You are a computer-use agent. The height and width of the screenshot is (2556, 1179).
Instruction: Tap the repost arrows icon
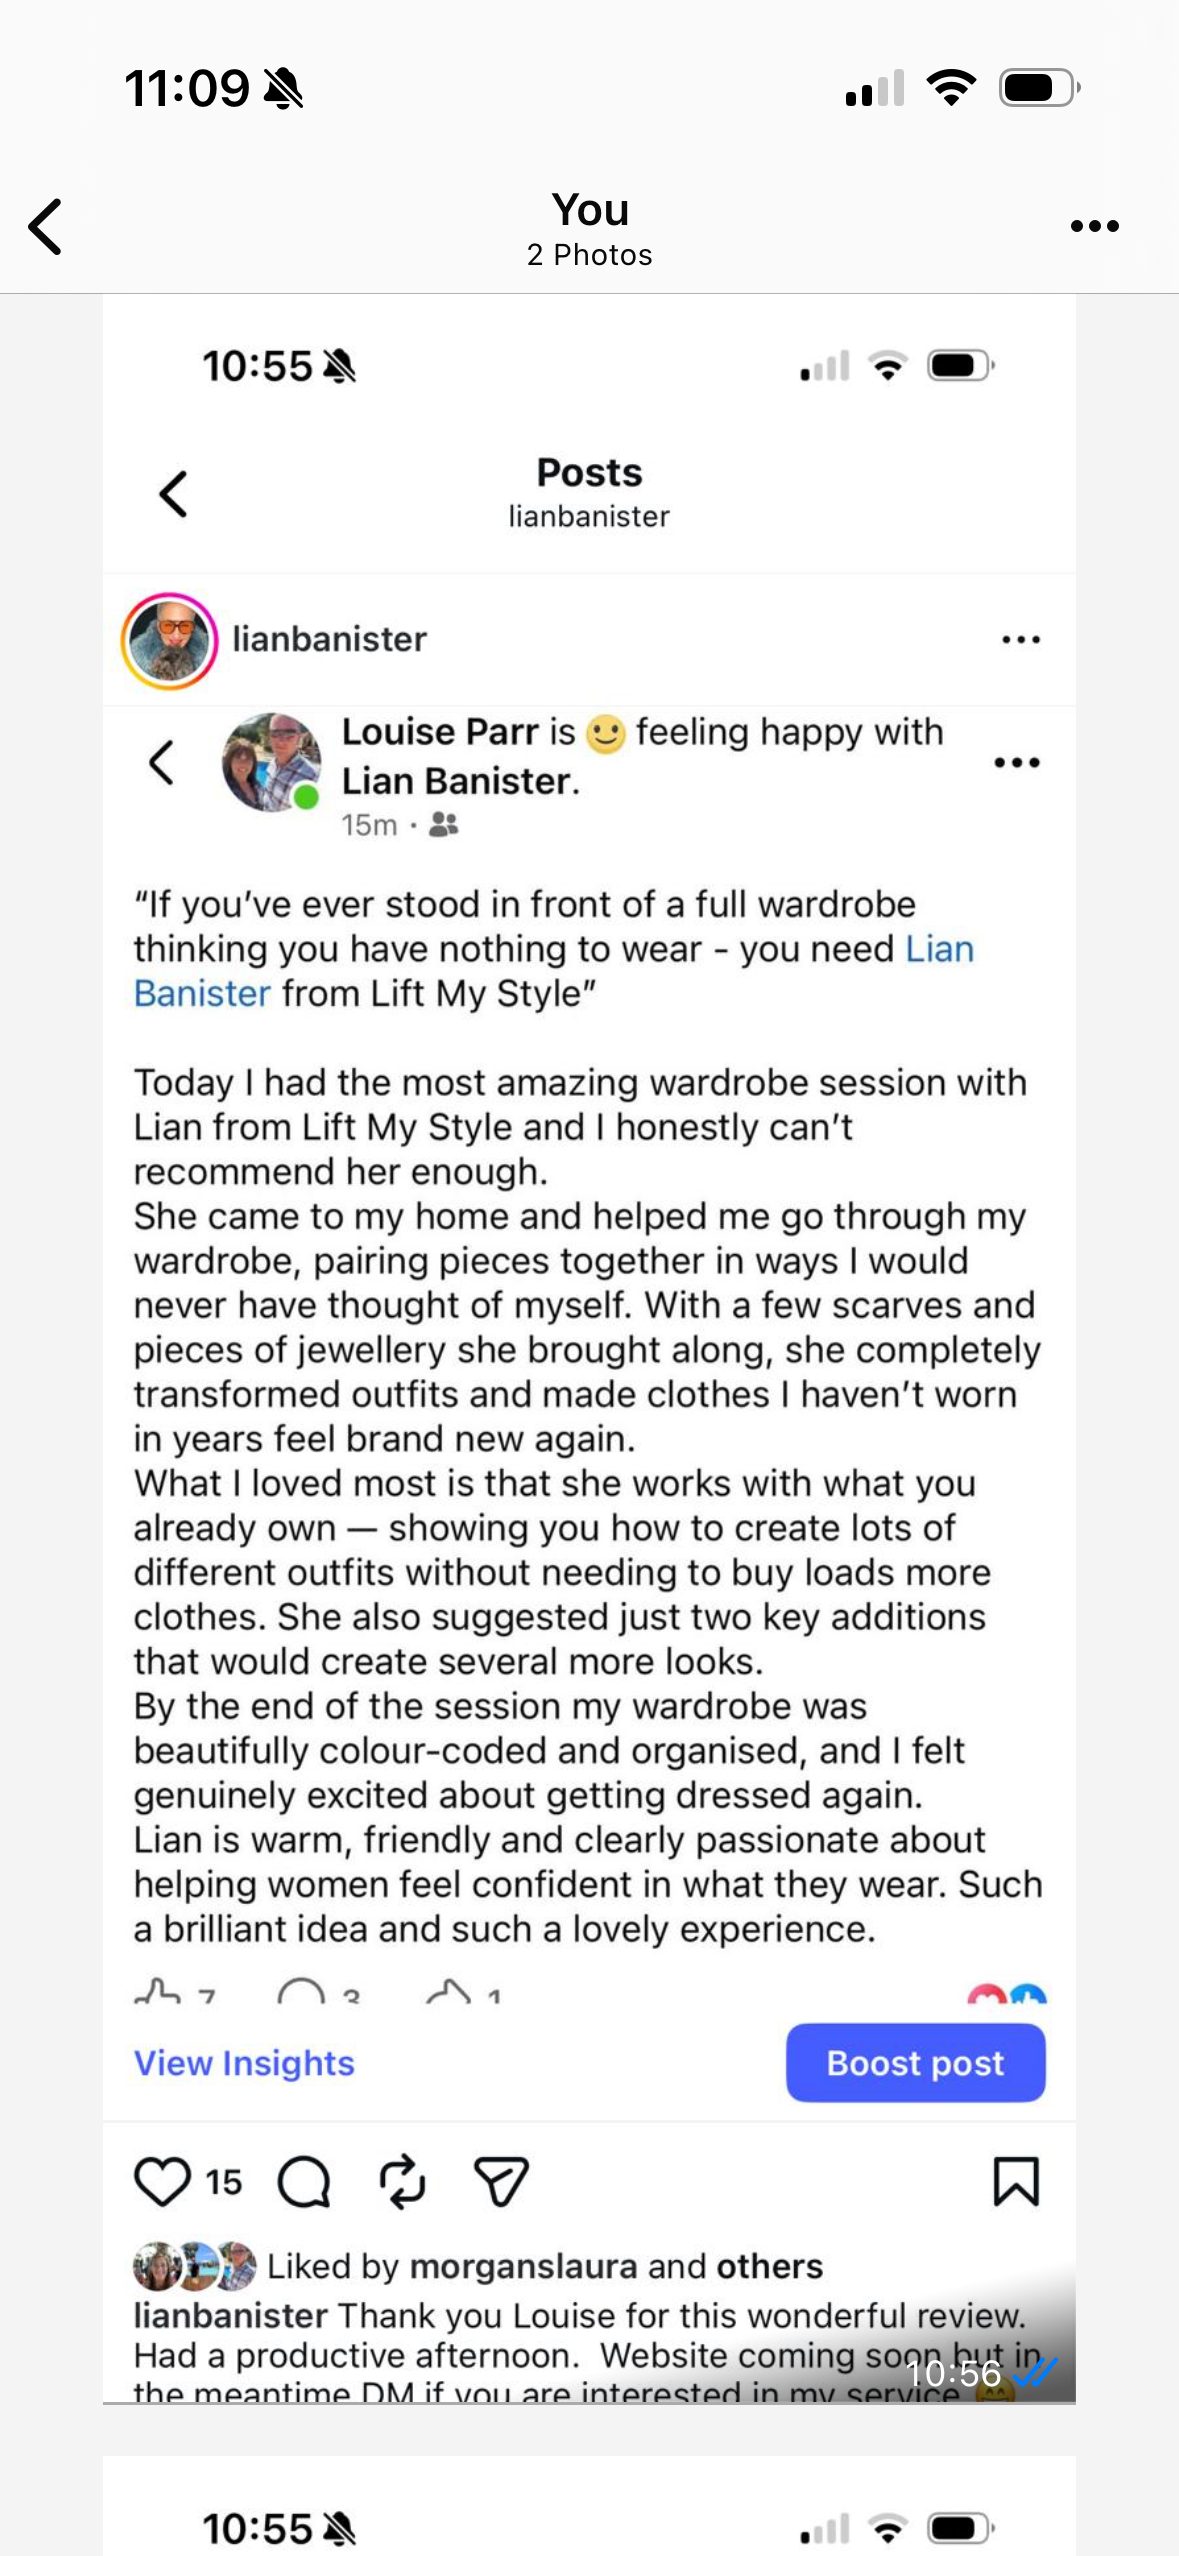(x=403, y=2181)
